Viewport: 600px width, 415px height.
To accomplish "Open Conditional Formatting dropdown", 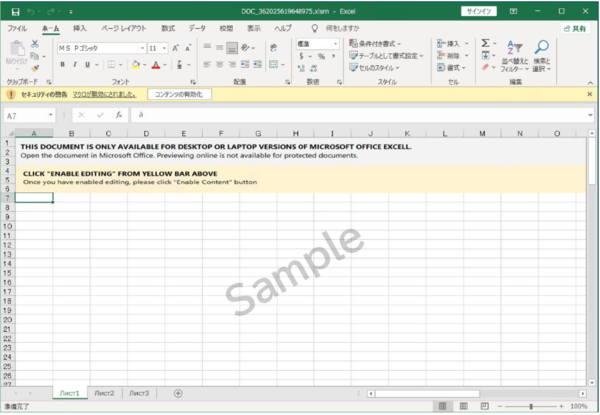I will click(375, 44).
